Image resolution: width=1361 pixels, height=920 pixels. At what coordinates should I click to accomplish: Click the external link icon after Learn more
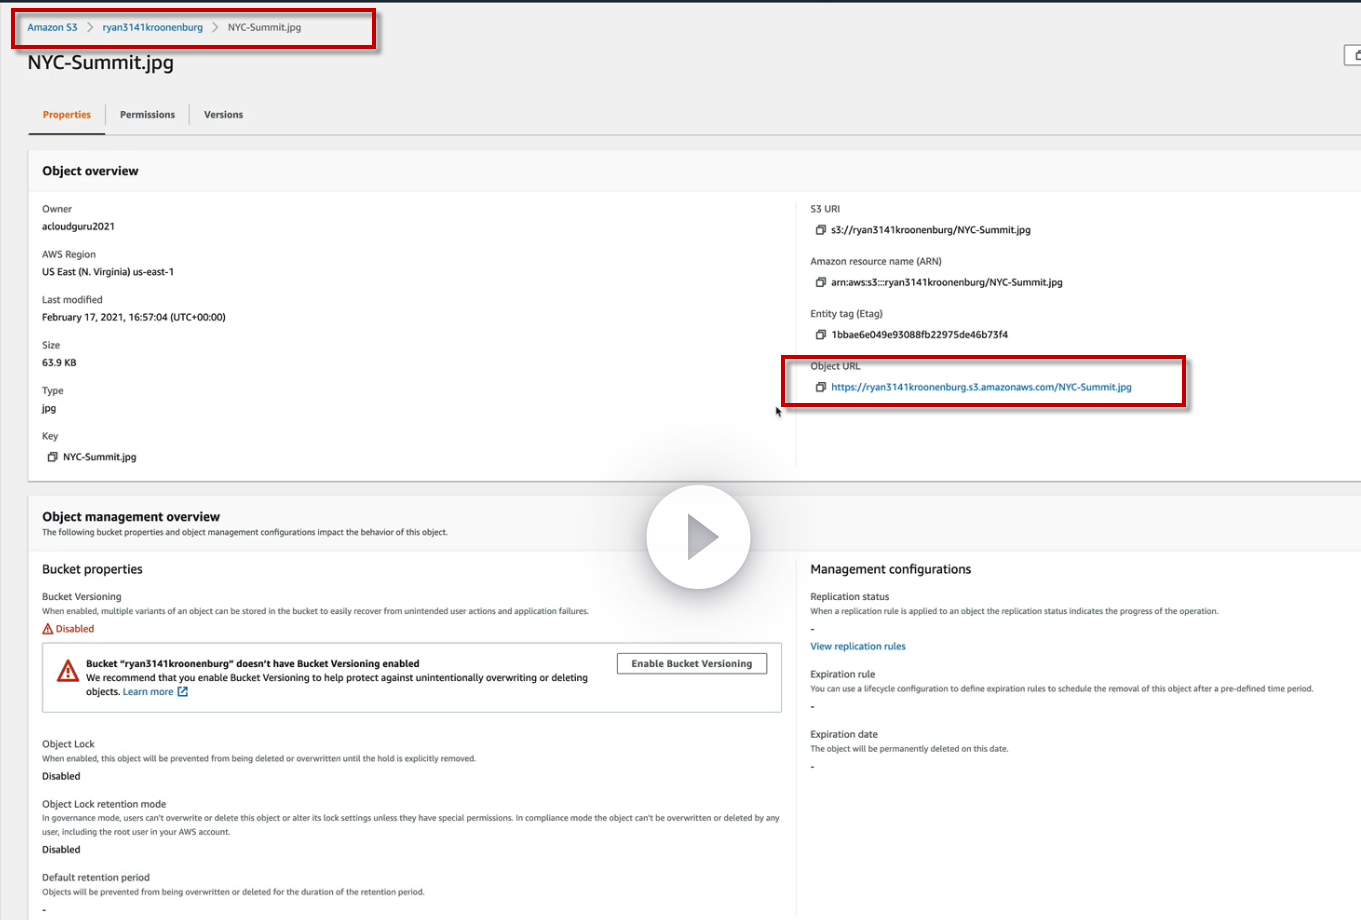pyautogui.click(x=183, y=692)
